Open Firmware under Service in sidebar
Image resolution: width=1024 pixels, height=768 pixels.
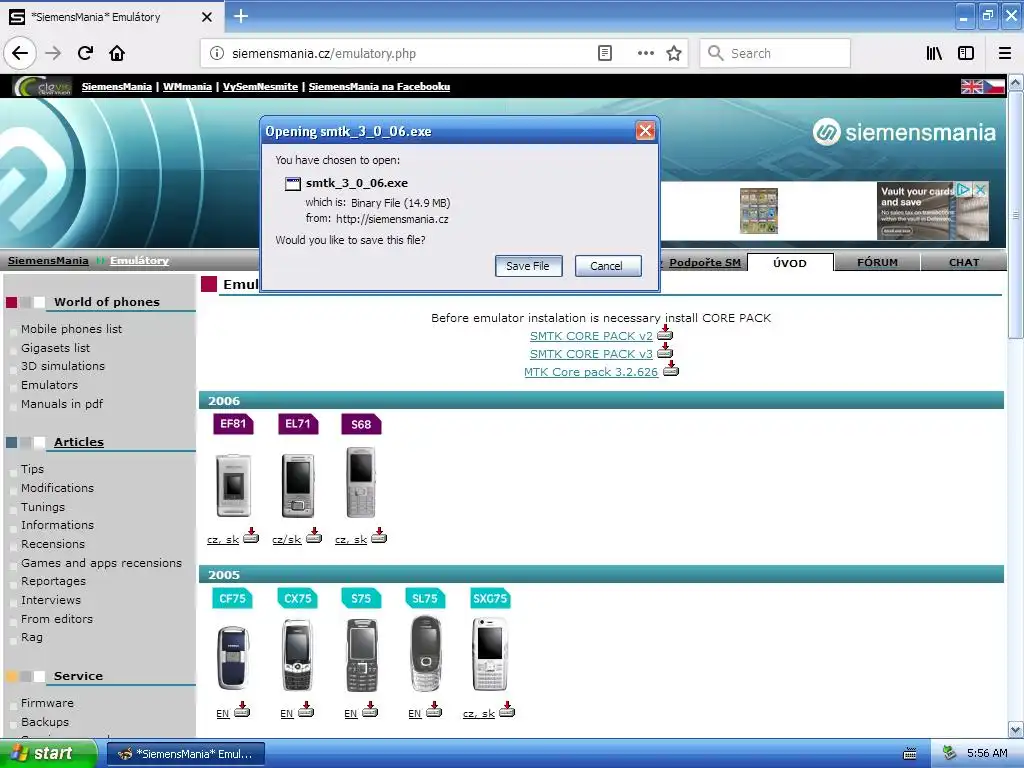pos(47,703)
